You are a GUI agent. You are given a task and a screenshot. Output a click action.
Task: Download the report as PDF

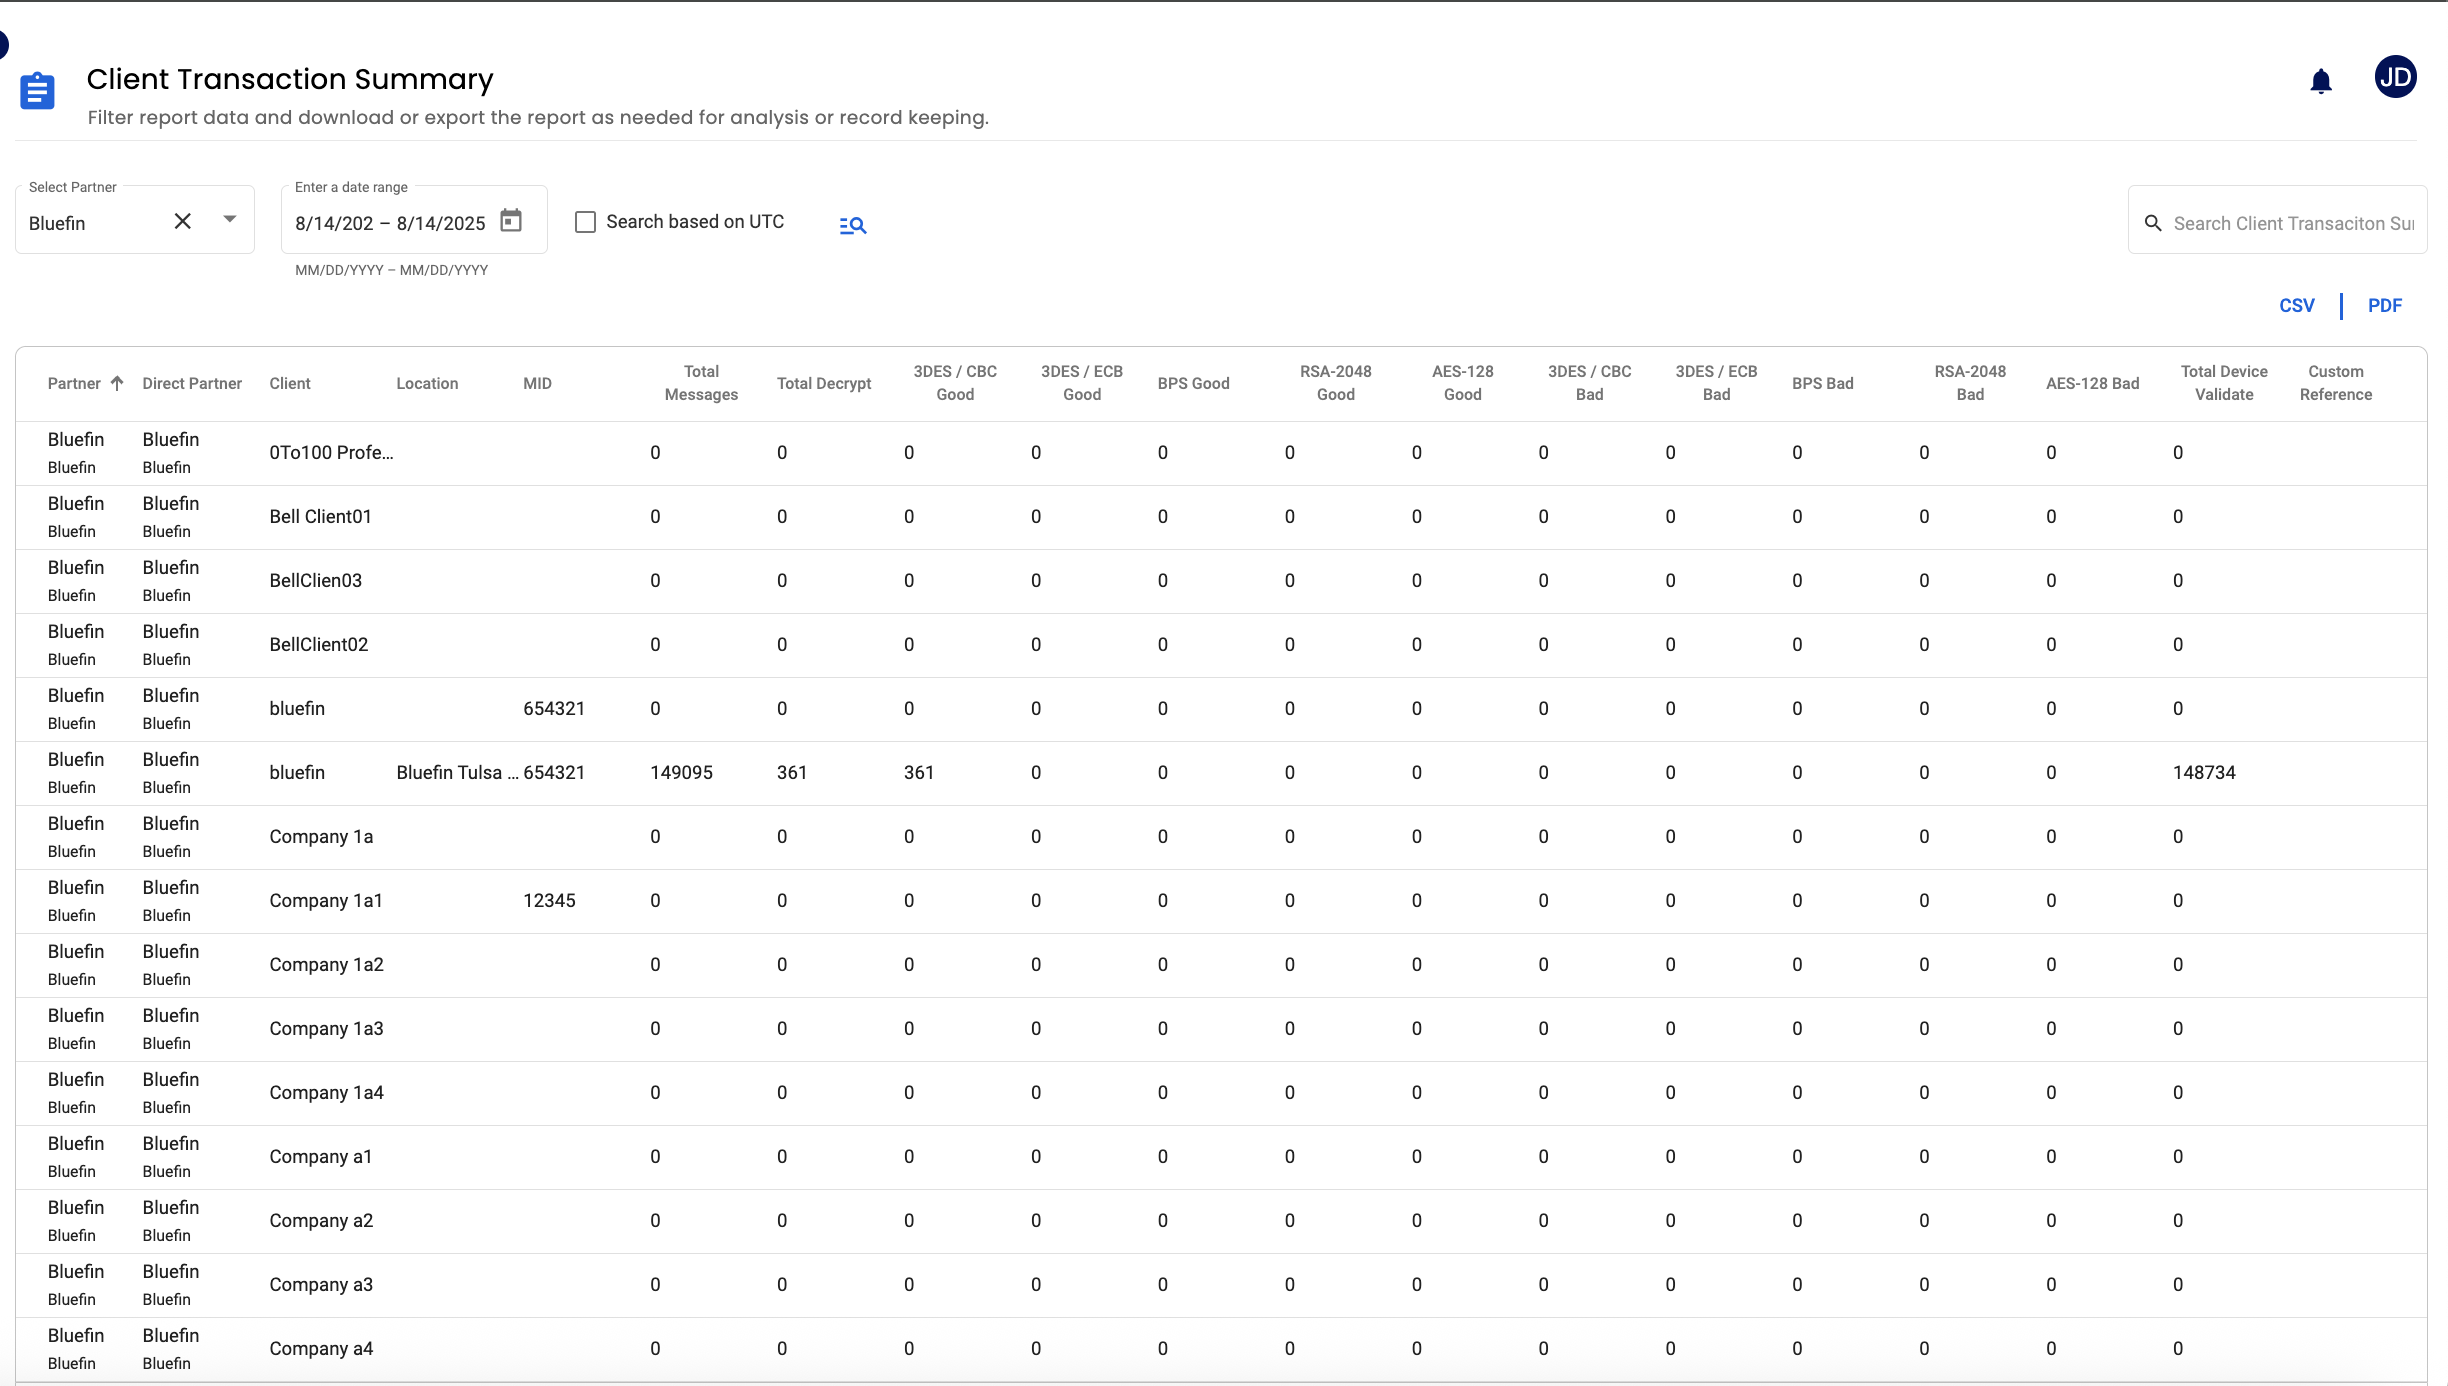pos(2384,306)
